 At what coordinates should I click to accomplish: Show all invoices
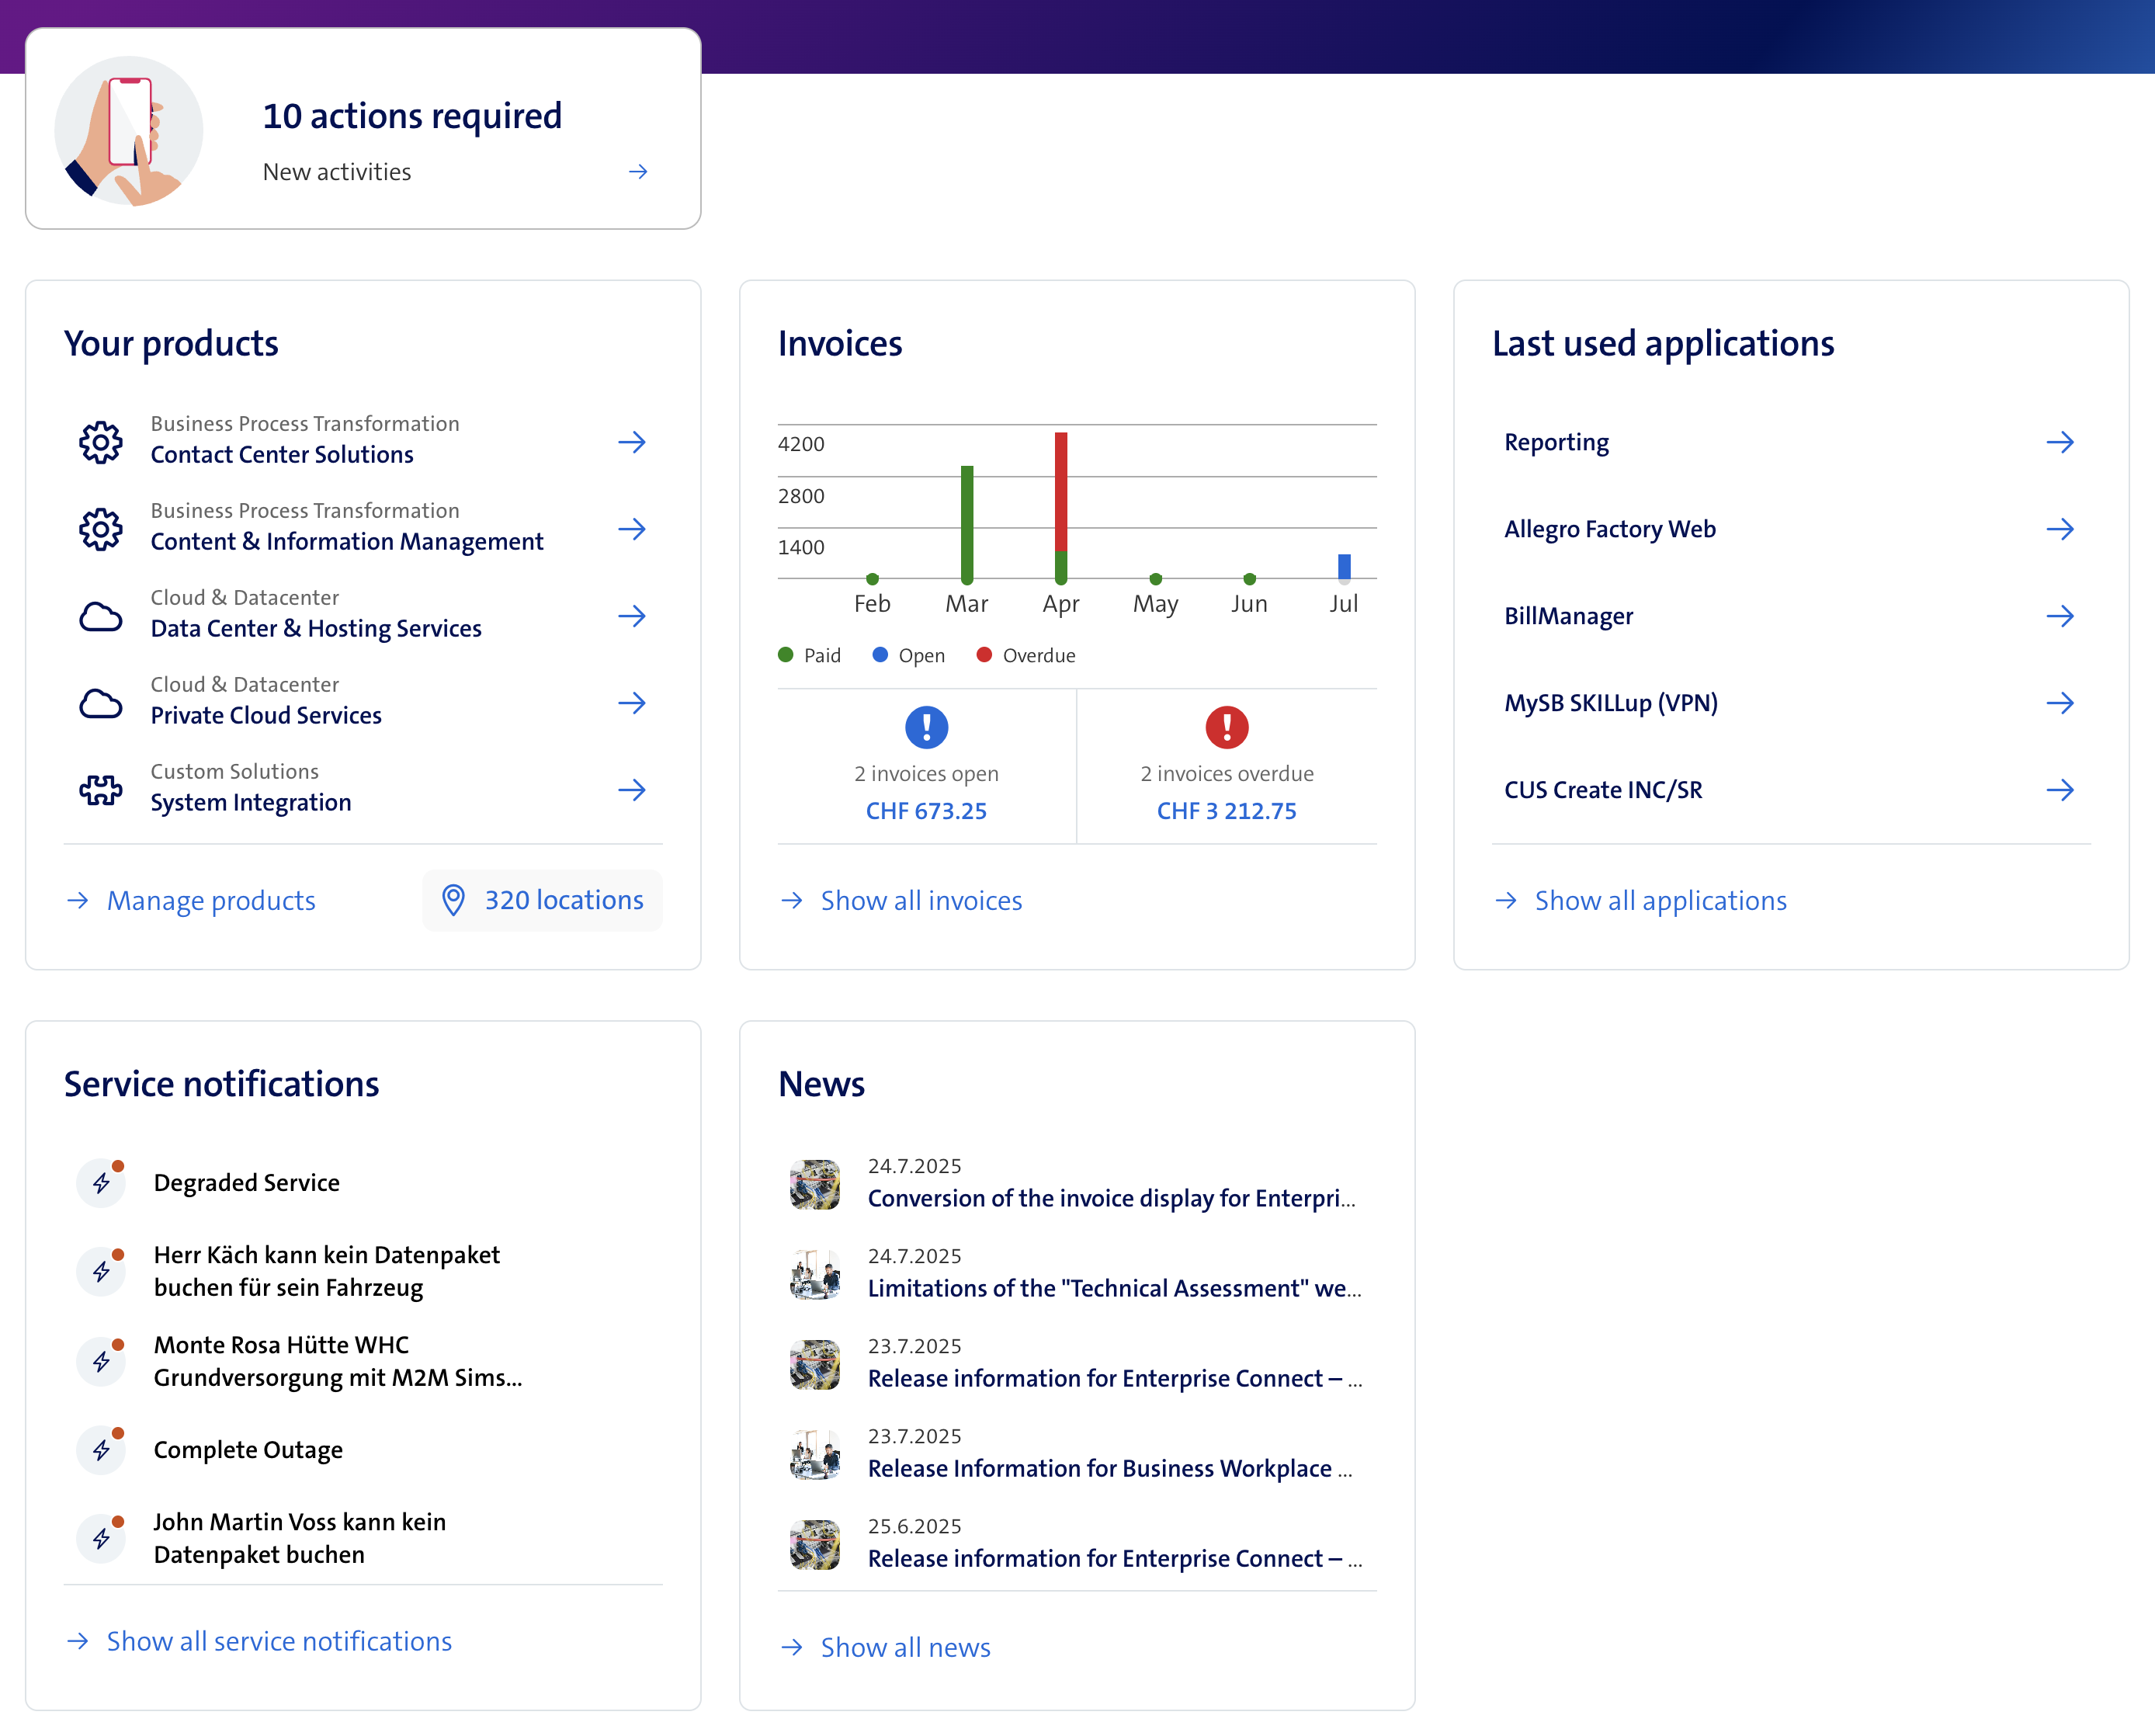coord(920,900)
